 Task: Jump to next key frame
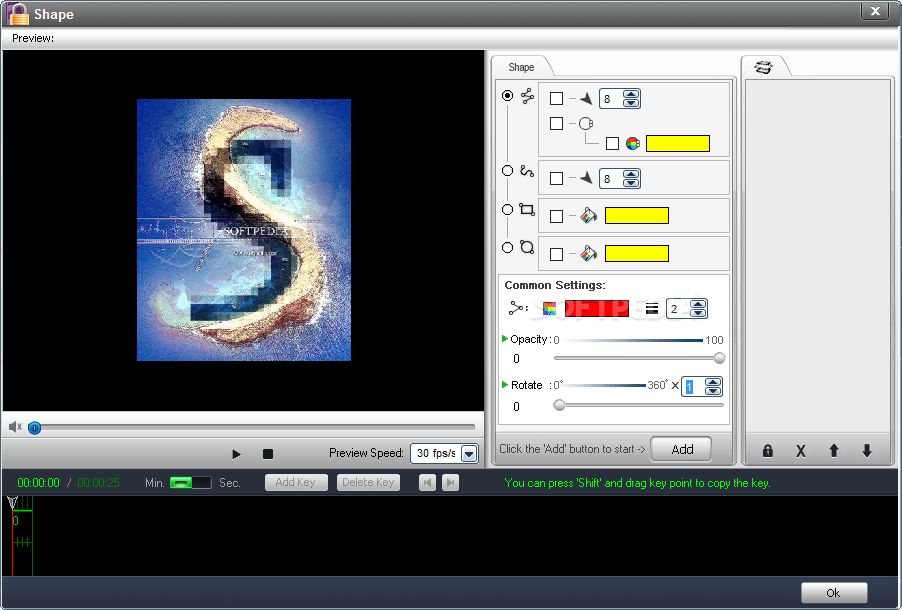pyautogui.click(x=450, y=482)
